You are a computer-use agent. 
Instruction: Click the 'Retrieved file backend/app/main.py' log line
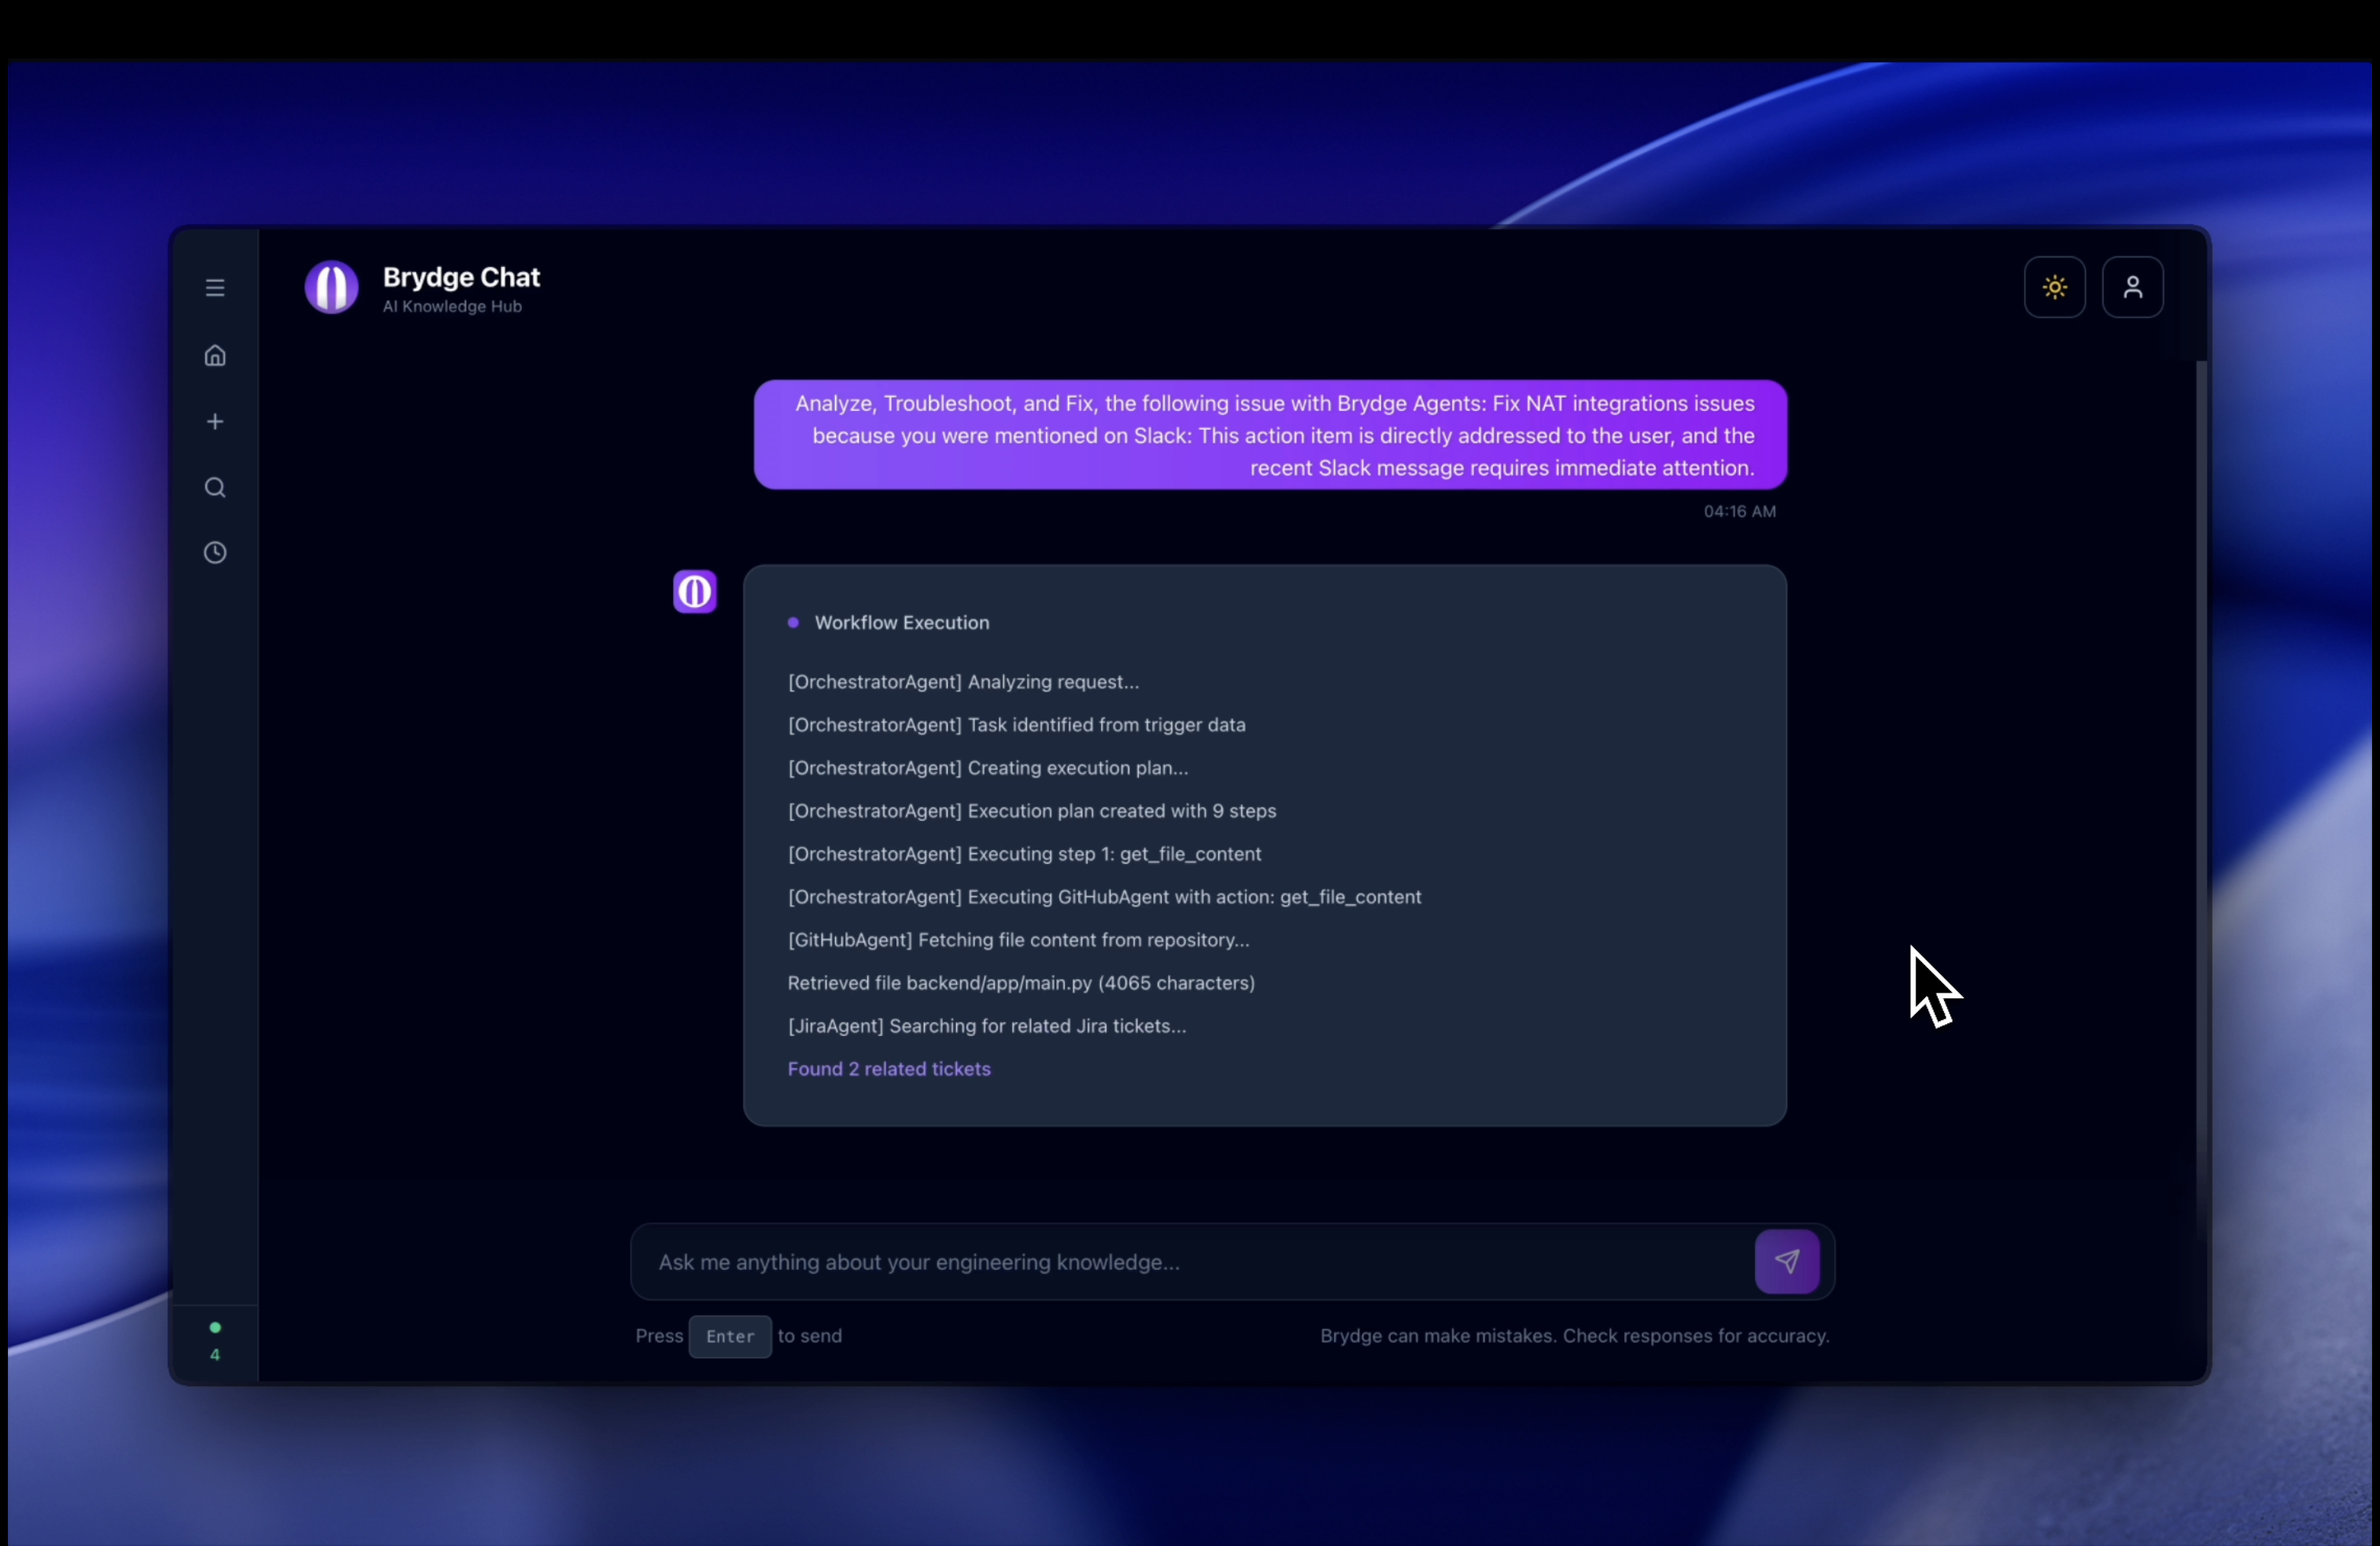(x=1020, y=983)
